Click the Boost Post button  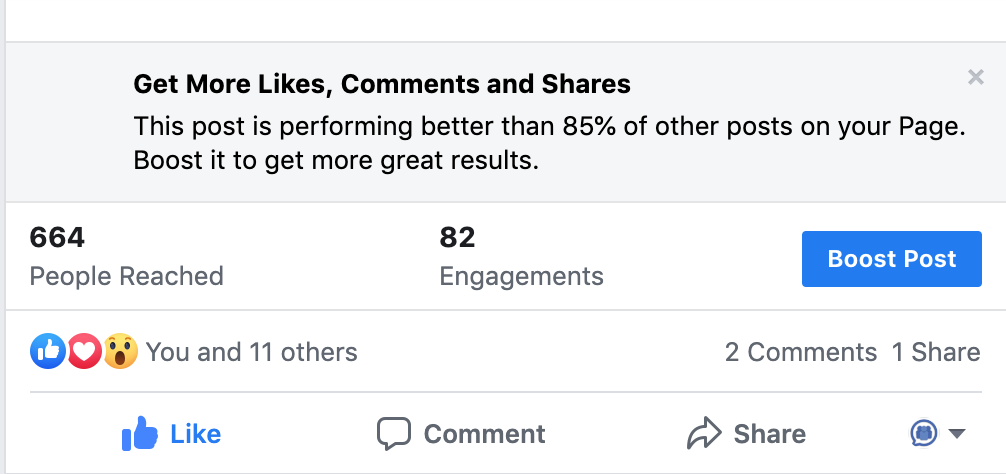coord(892,258)
